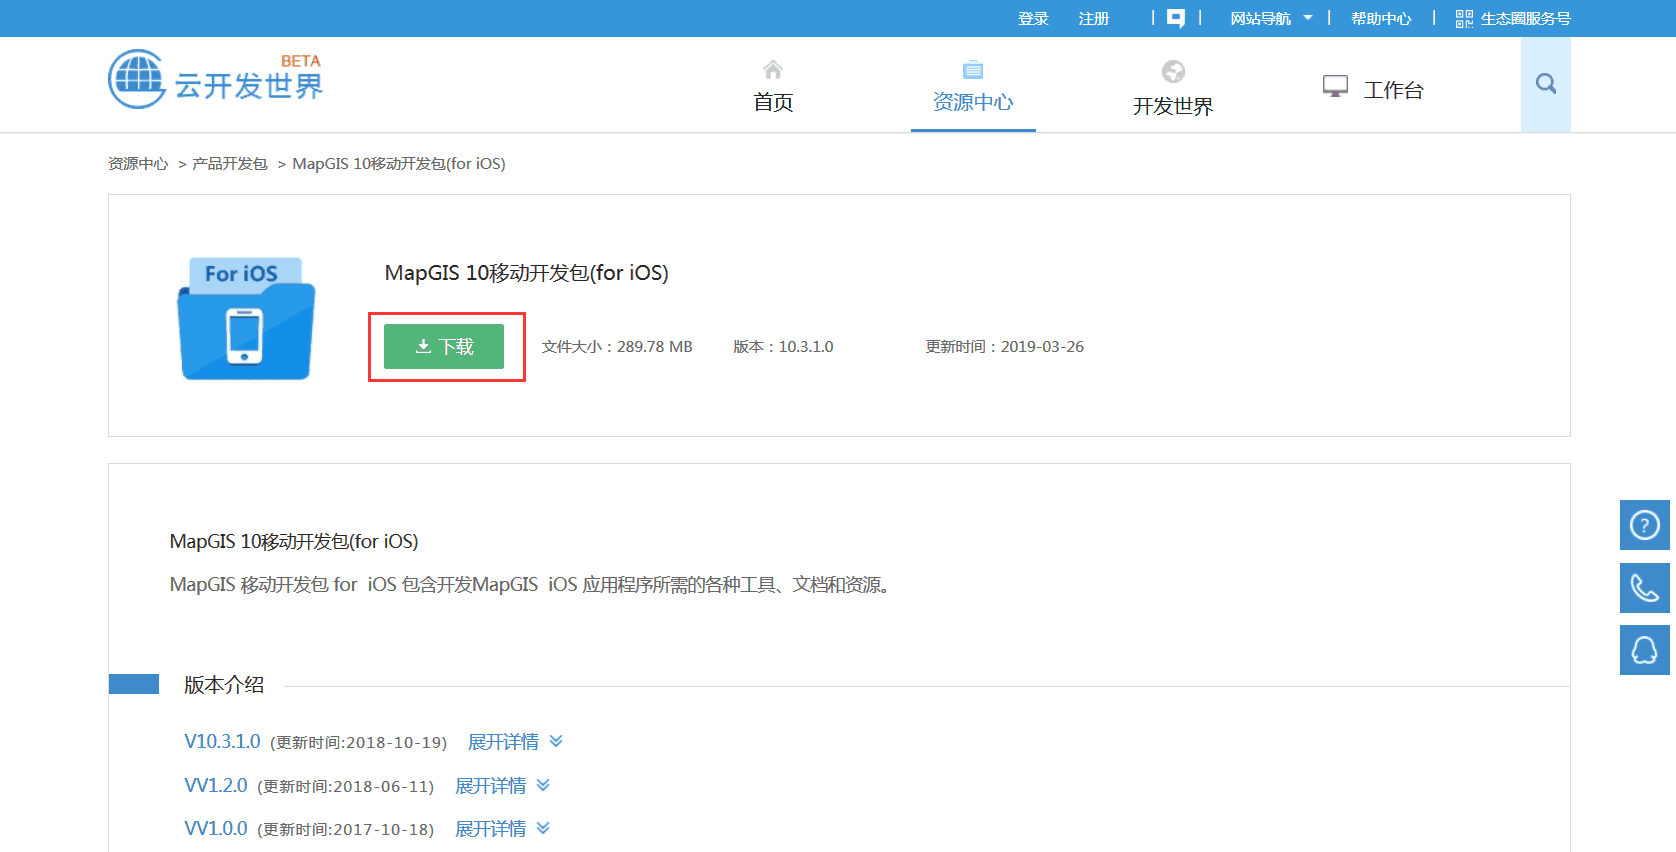The image size is (1676, 852).
Task: Click the green 下载 download button
Action: 444,346
